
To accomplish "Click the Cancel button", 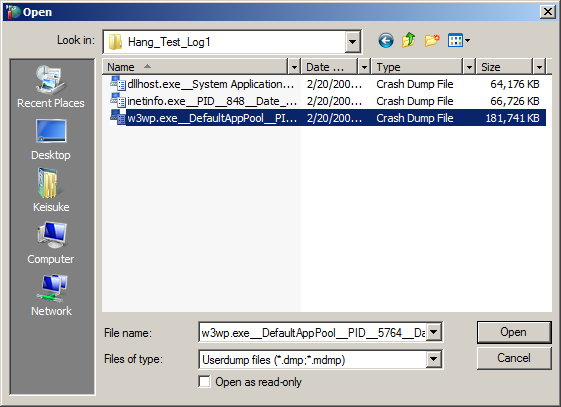I will click(514, 358).
